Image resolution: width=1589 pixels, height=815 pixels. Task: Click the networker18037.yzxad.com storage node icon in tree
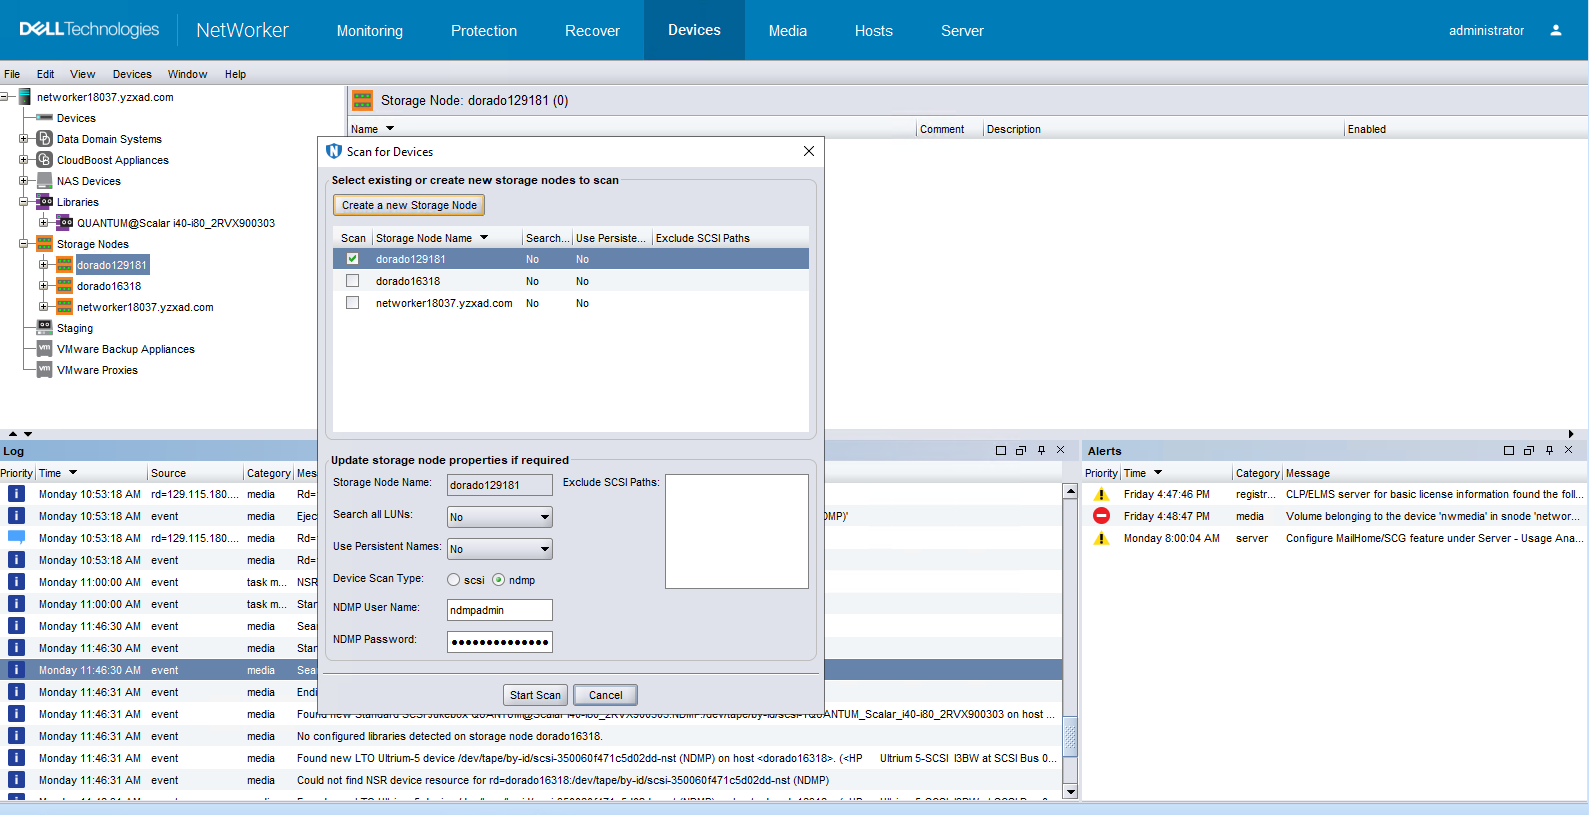click(64, 307)
